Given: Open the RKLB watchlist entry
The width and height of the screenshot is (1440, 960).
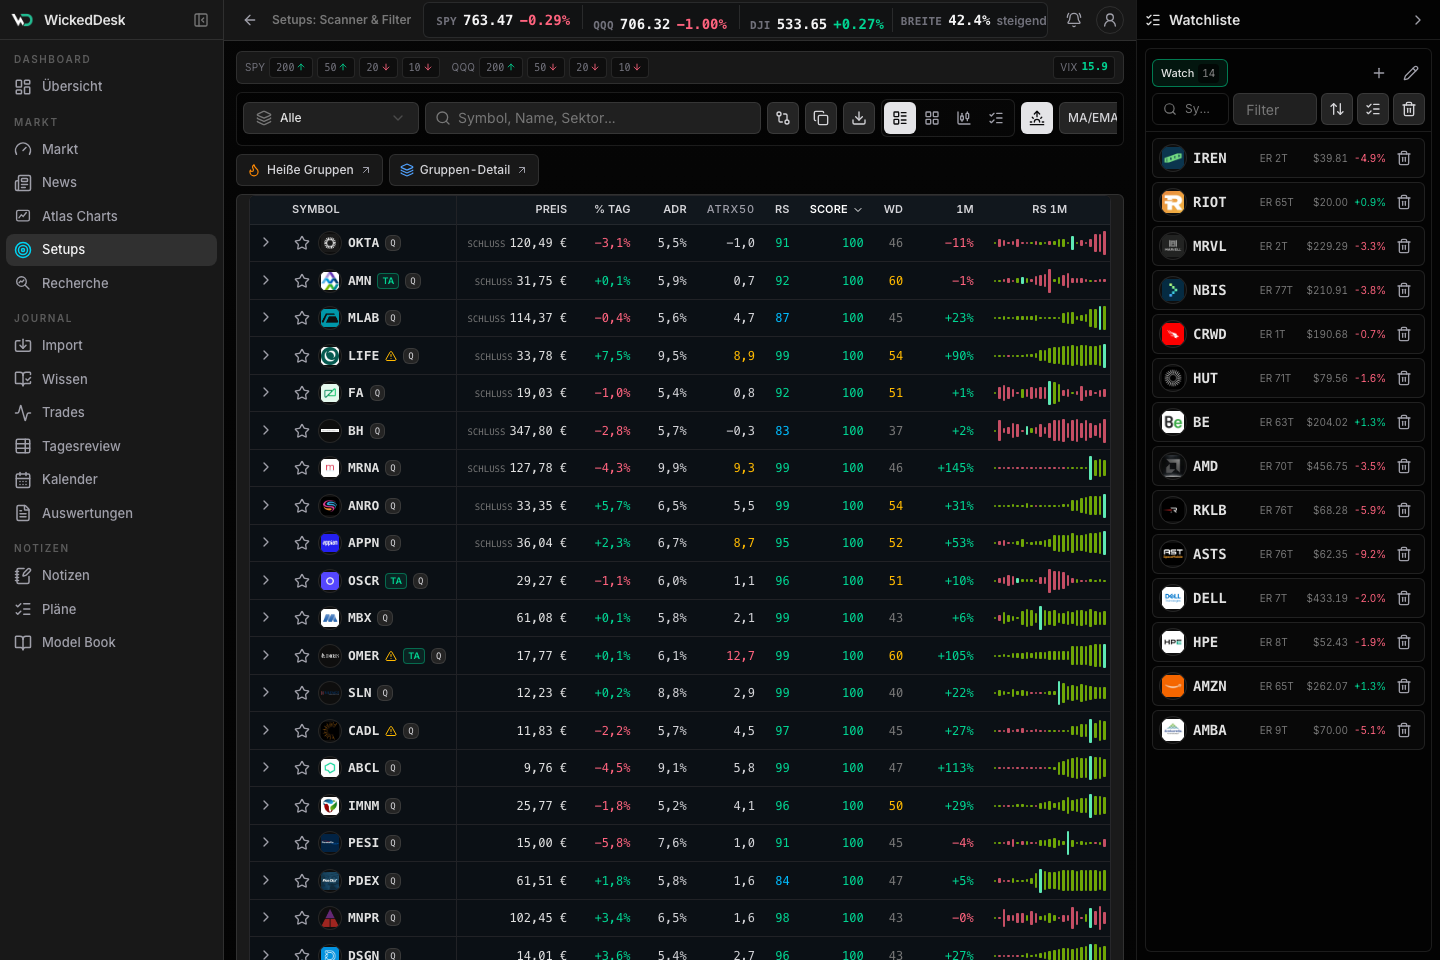Looking at the screenshot, I should [1288, 510].
